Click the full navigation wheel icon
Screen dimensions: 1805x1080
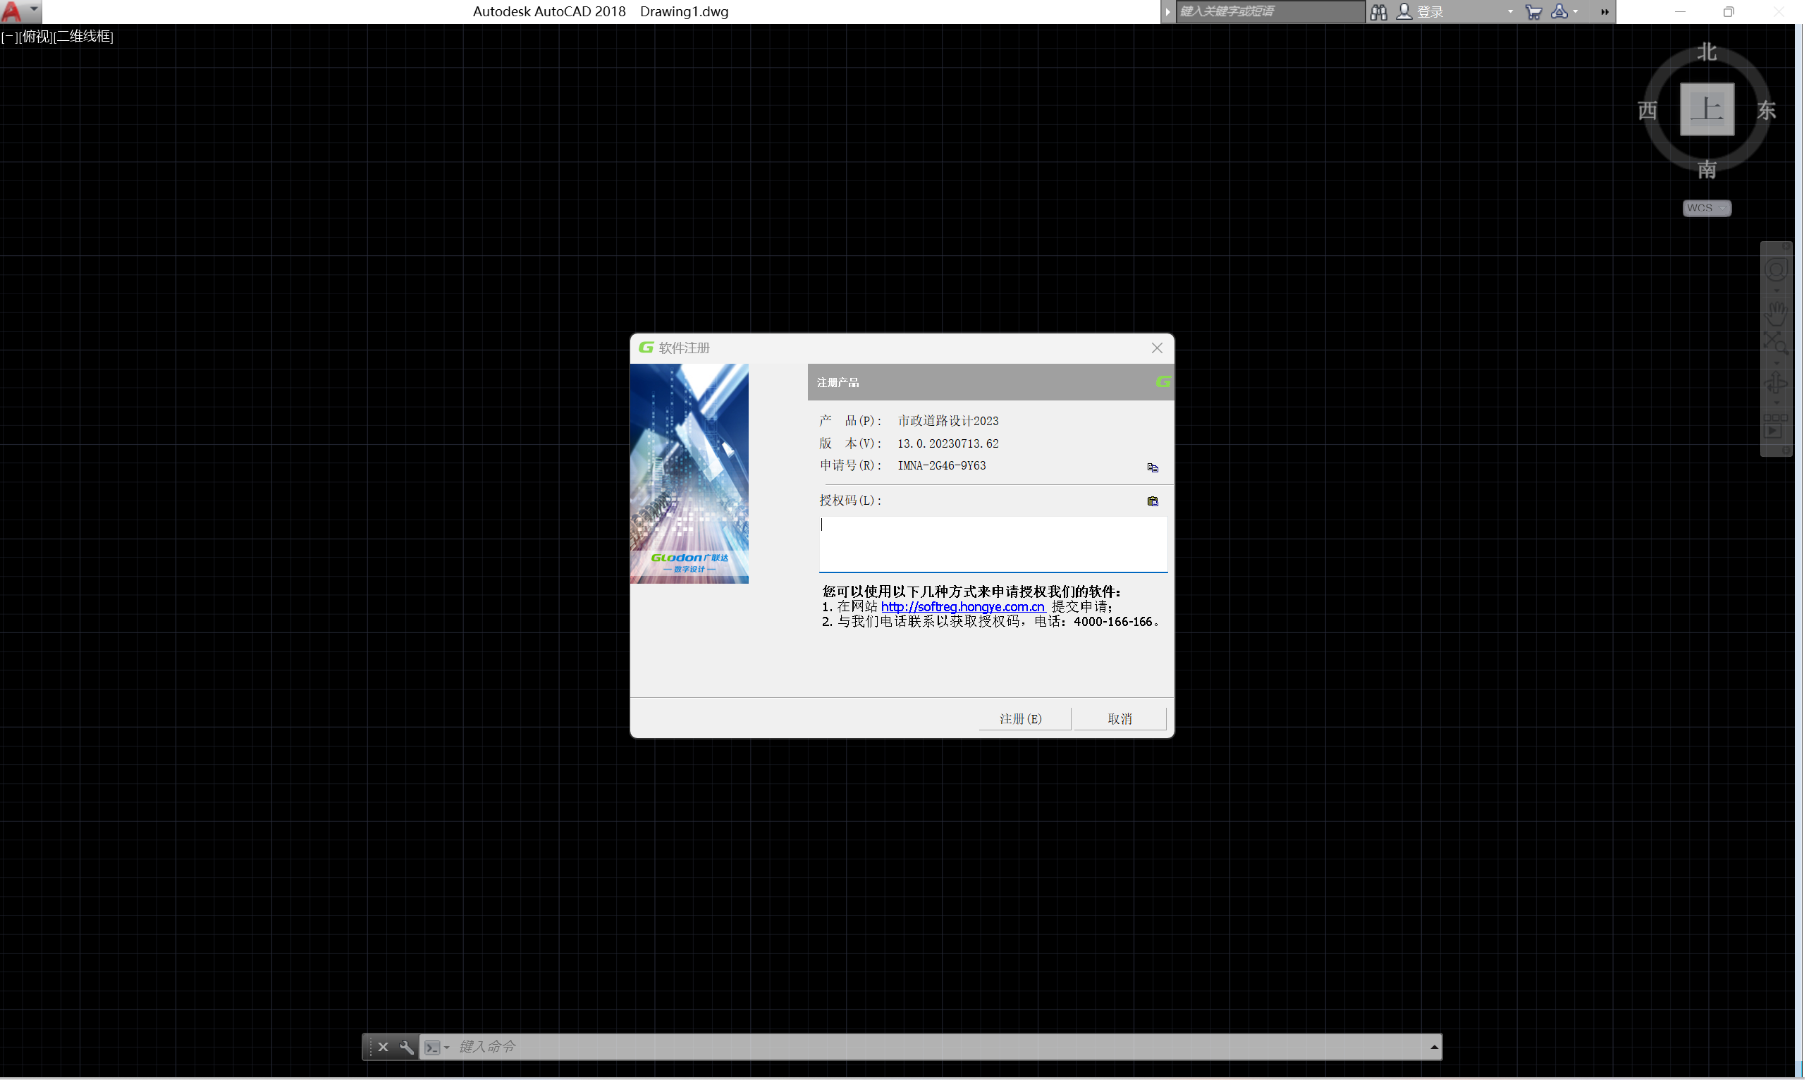point(1777,270)
